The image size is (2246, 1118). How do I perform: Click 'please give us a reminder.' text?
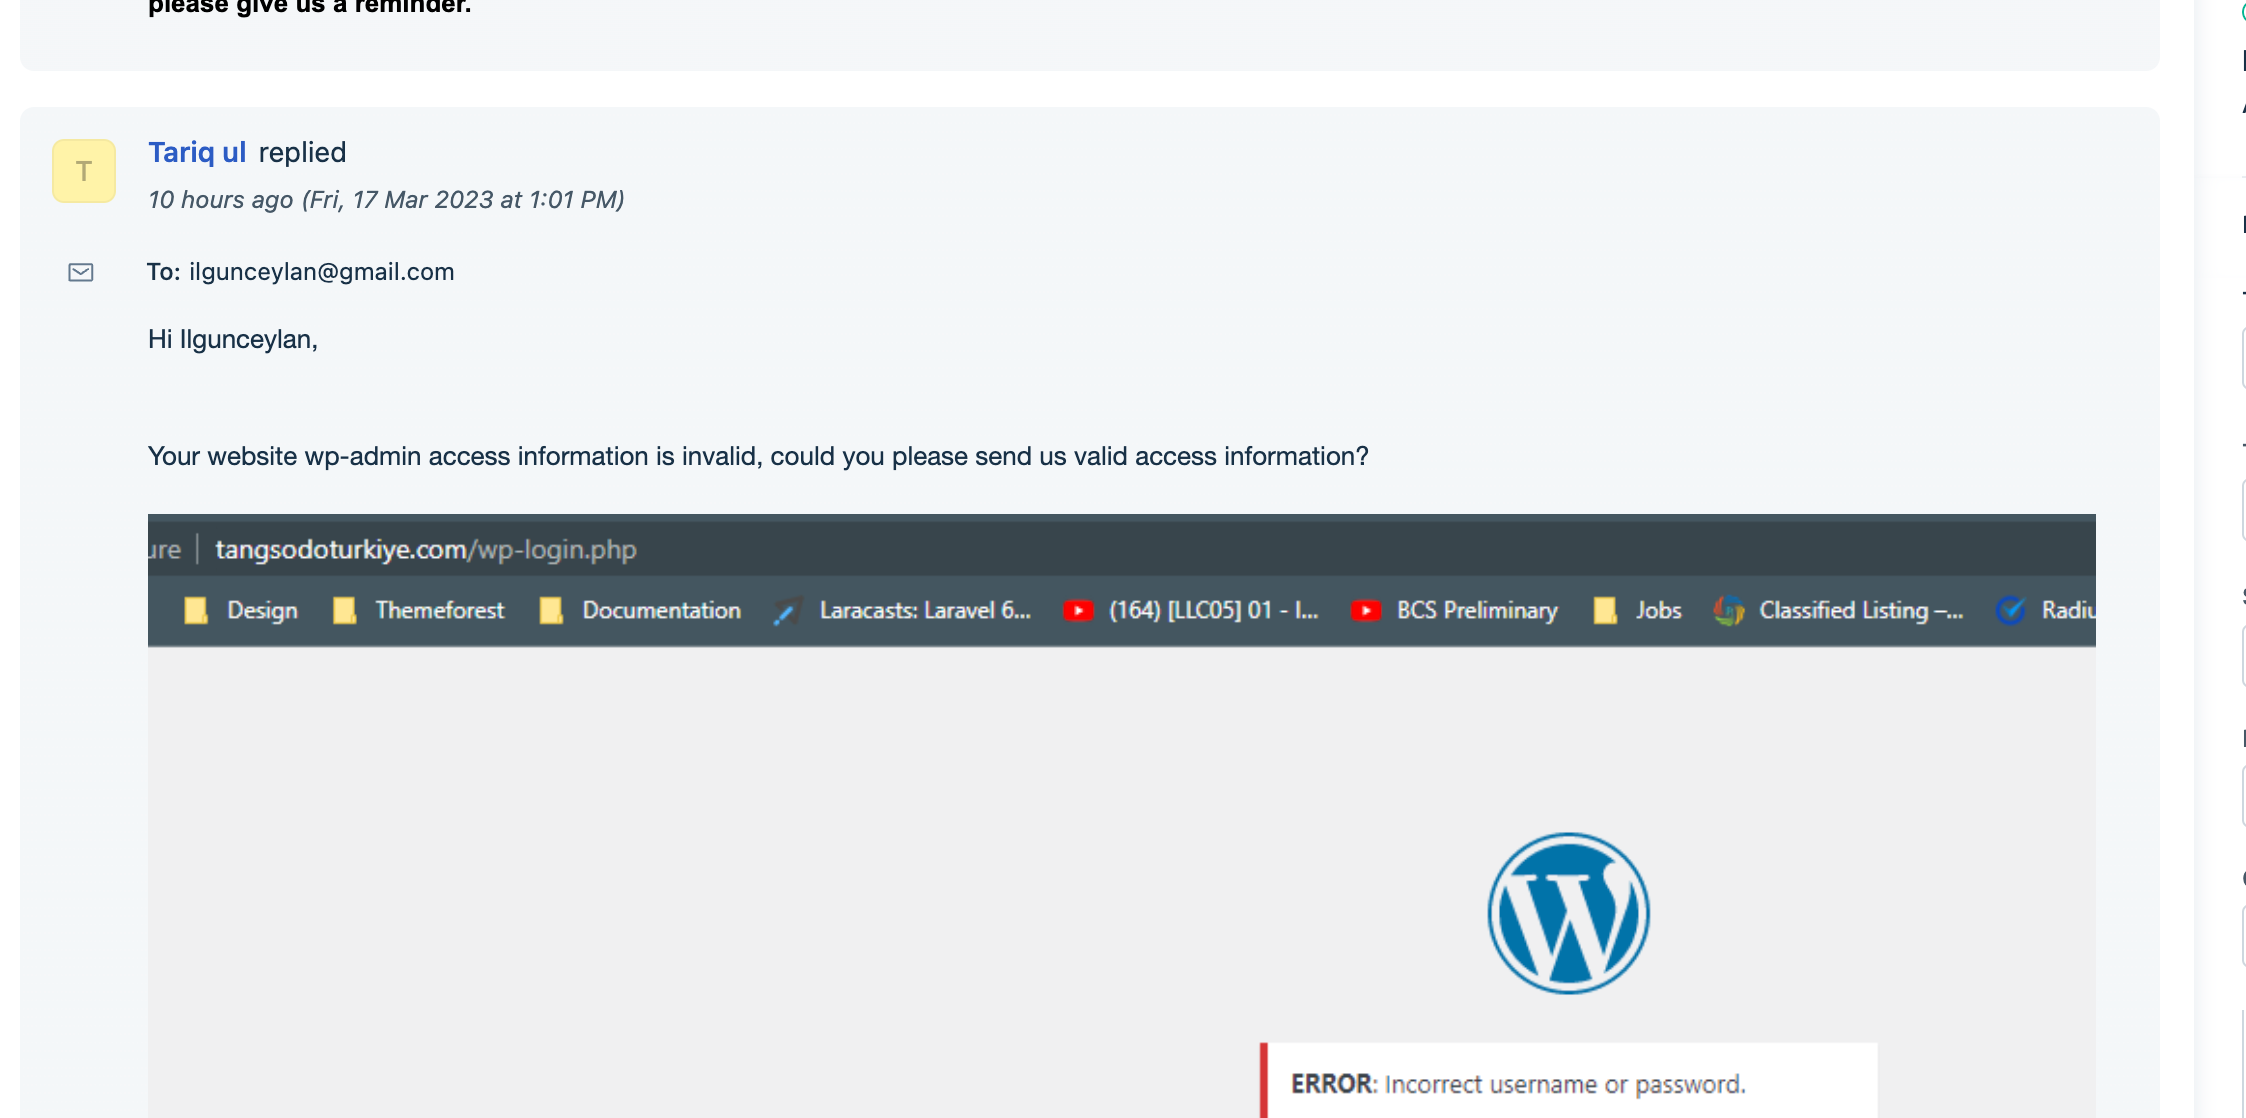[x=309, y=6]
